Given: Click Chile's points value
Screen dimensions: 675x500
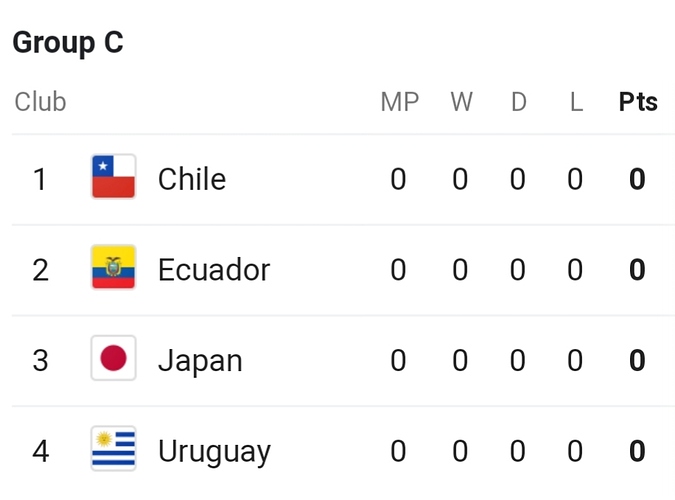Looking at the screenshot, I should point(637,179).
